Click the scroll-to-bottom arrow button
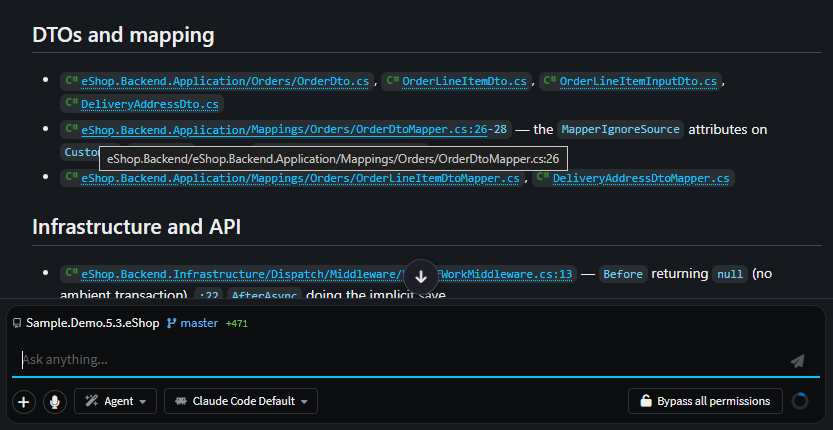 pyautogui.click(x=421, y=276)
